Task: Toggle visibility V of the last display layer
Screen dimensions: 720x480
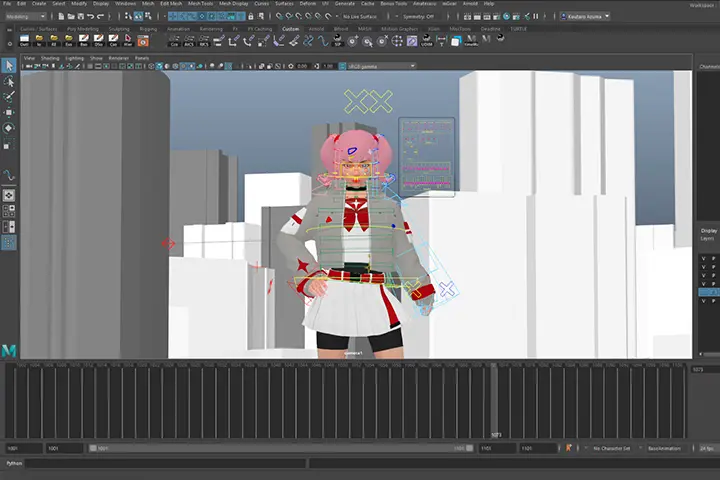Action: 703,300
